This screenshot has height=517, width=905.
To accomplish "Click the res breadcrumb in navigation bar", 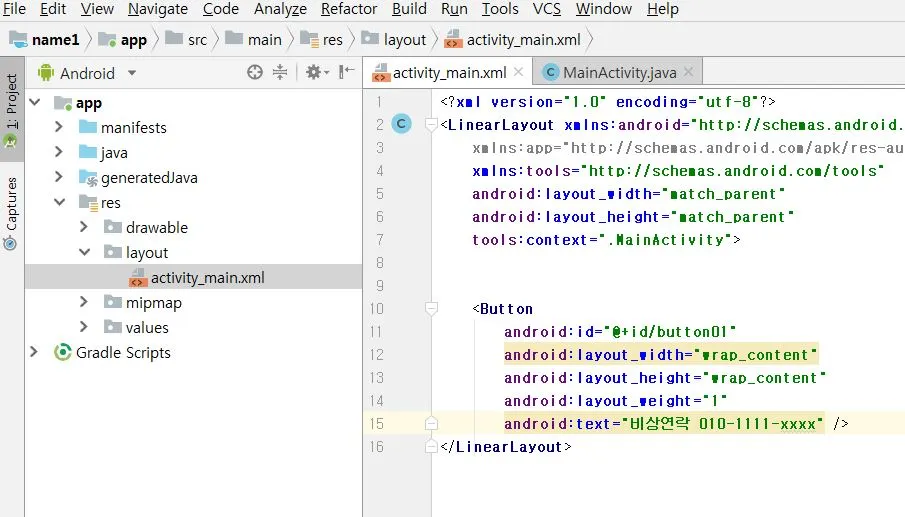I will pos(321,40).
